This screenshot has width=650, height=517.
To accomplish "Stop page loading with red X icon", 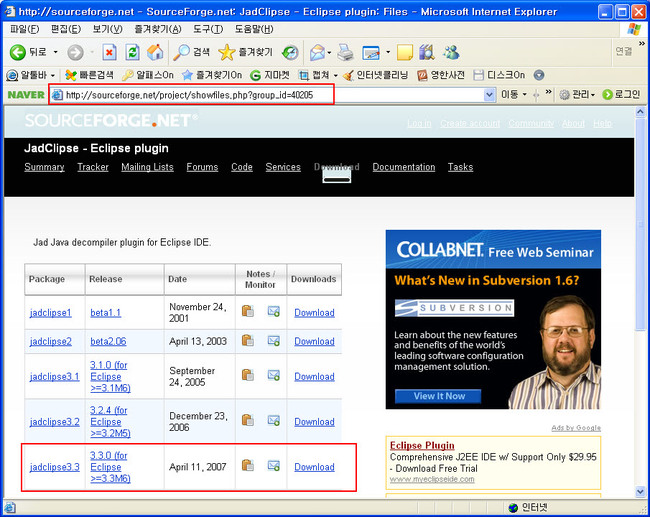I will pyautogui.click(x=109, y=52).
